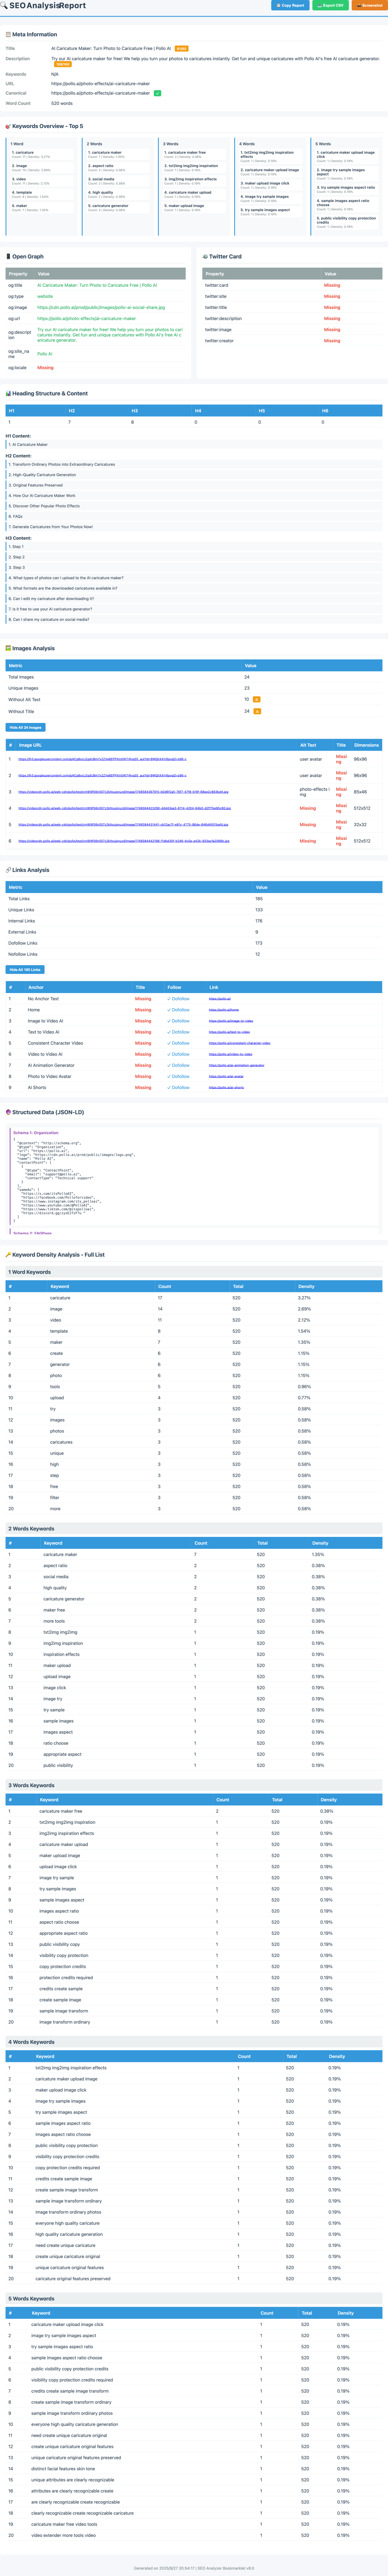The height and width of the screenshot is (2576, 388).
Task: Click the Export CSV button
Action: click(331, 5)
